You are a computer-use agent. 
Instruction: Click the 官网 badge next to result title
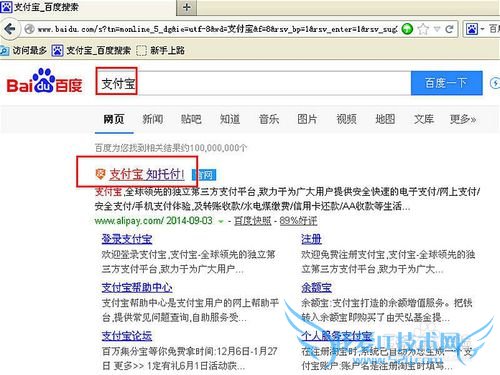[204, 175]
